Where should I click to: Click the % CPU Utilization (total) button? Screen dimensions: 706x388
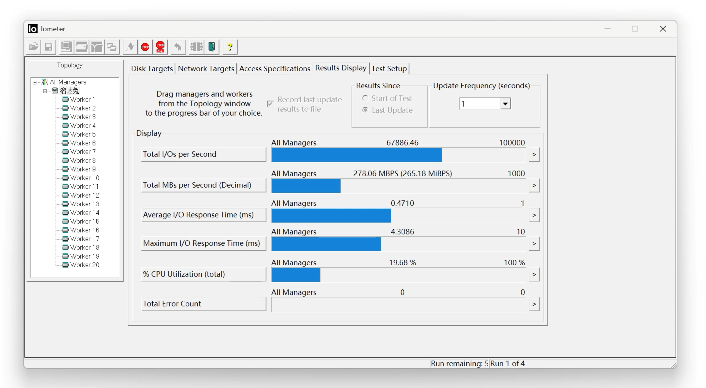tap(204, 274)
